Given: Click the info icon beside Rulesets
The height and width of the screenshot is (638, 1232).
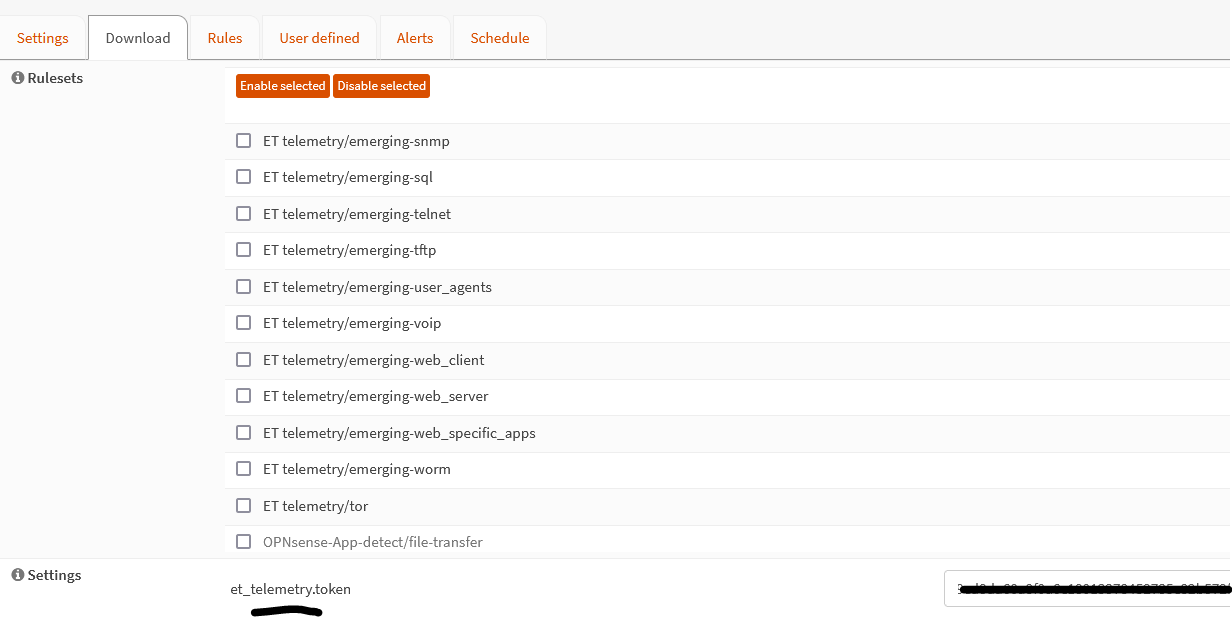Looking at the screenshot, I should coord(18,78).
